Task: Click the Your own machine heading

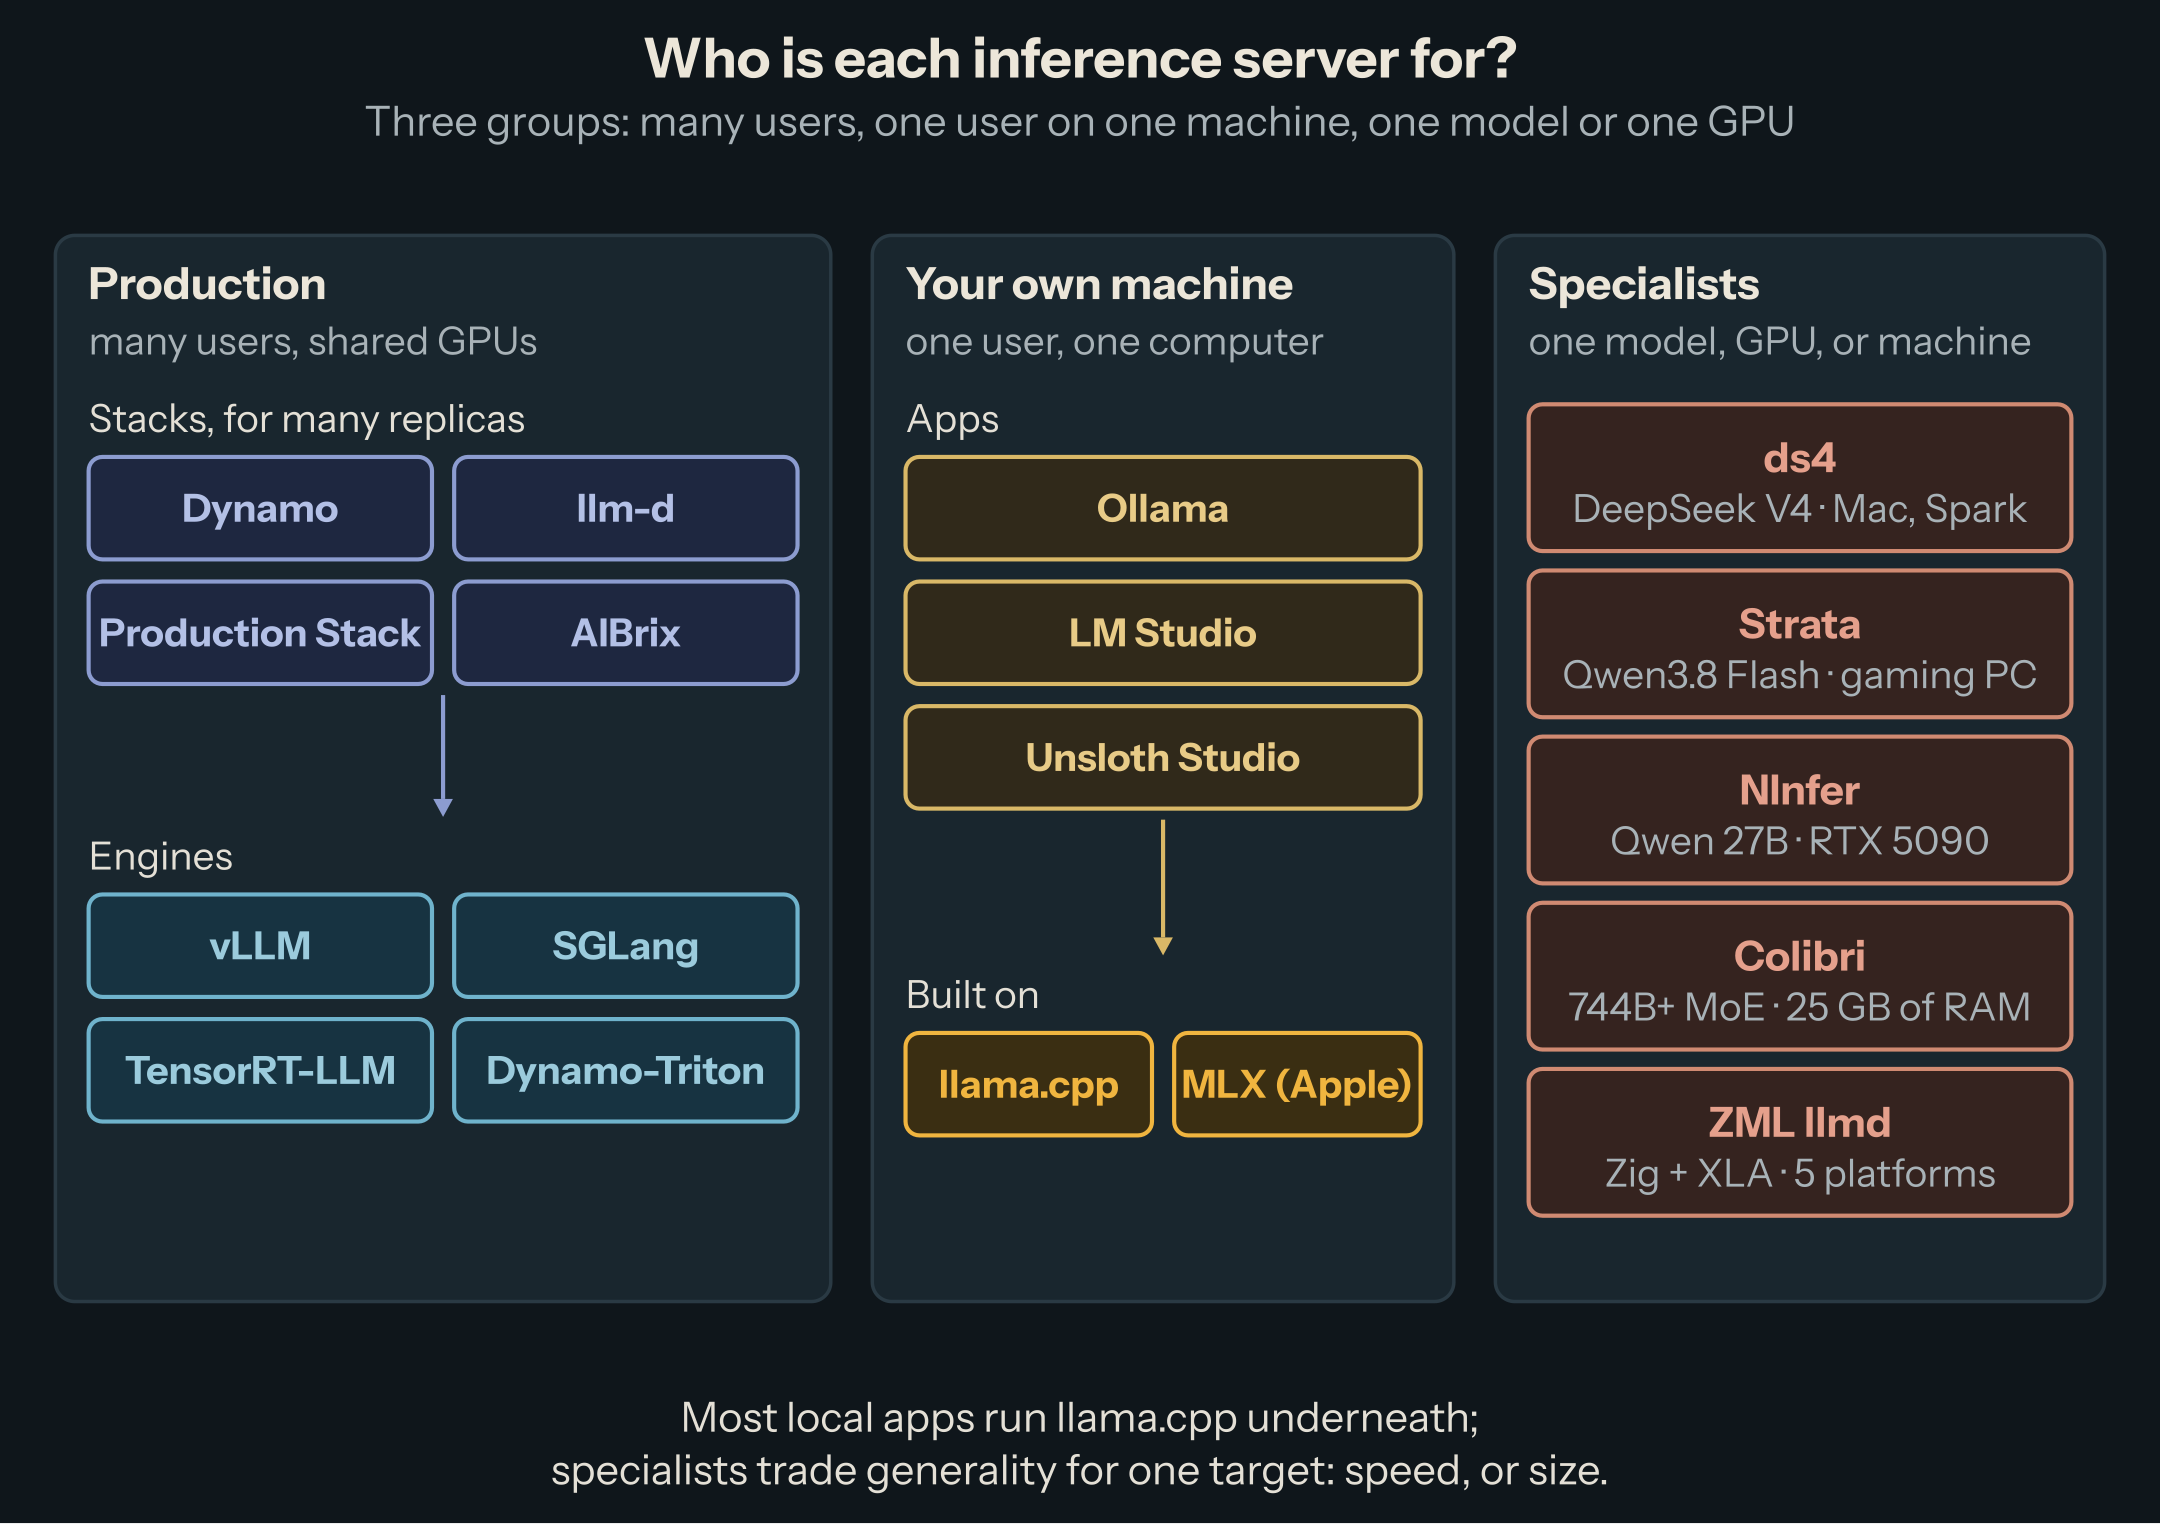Action: click(x=1099, y=284)
